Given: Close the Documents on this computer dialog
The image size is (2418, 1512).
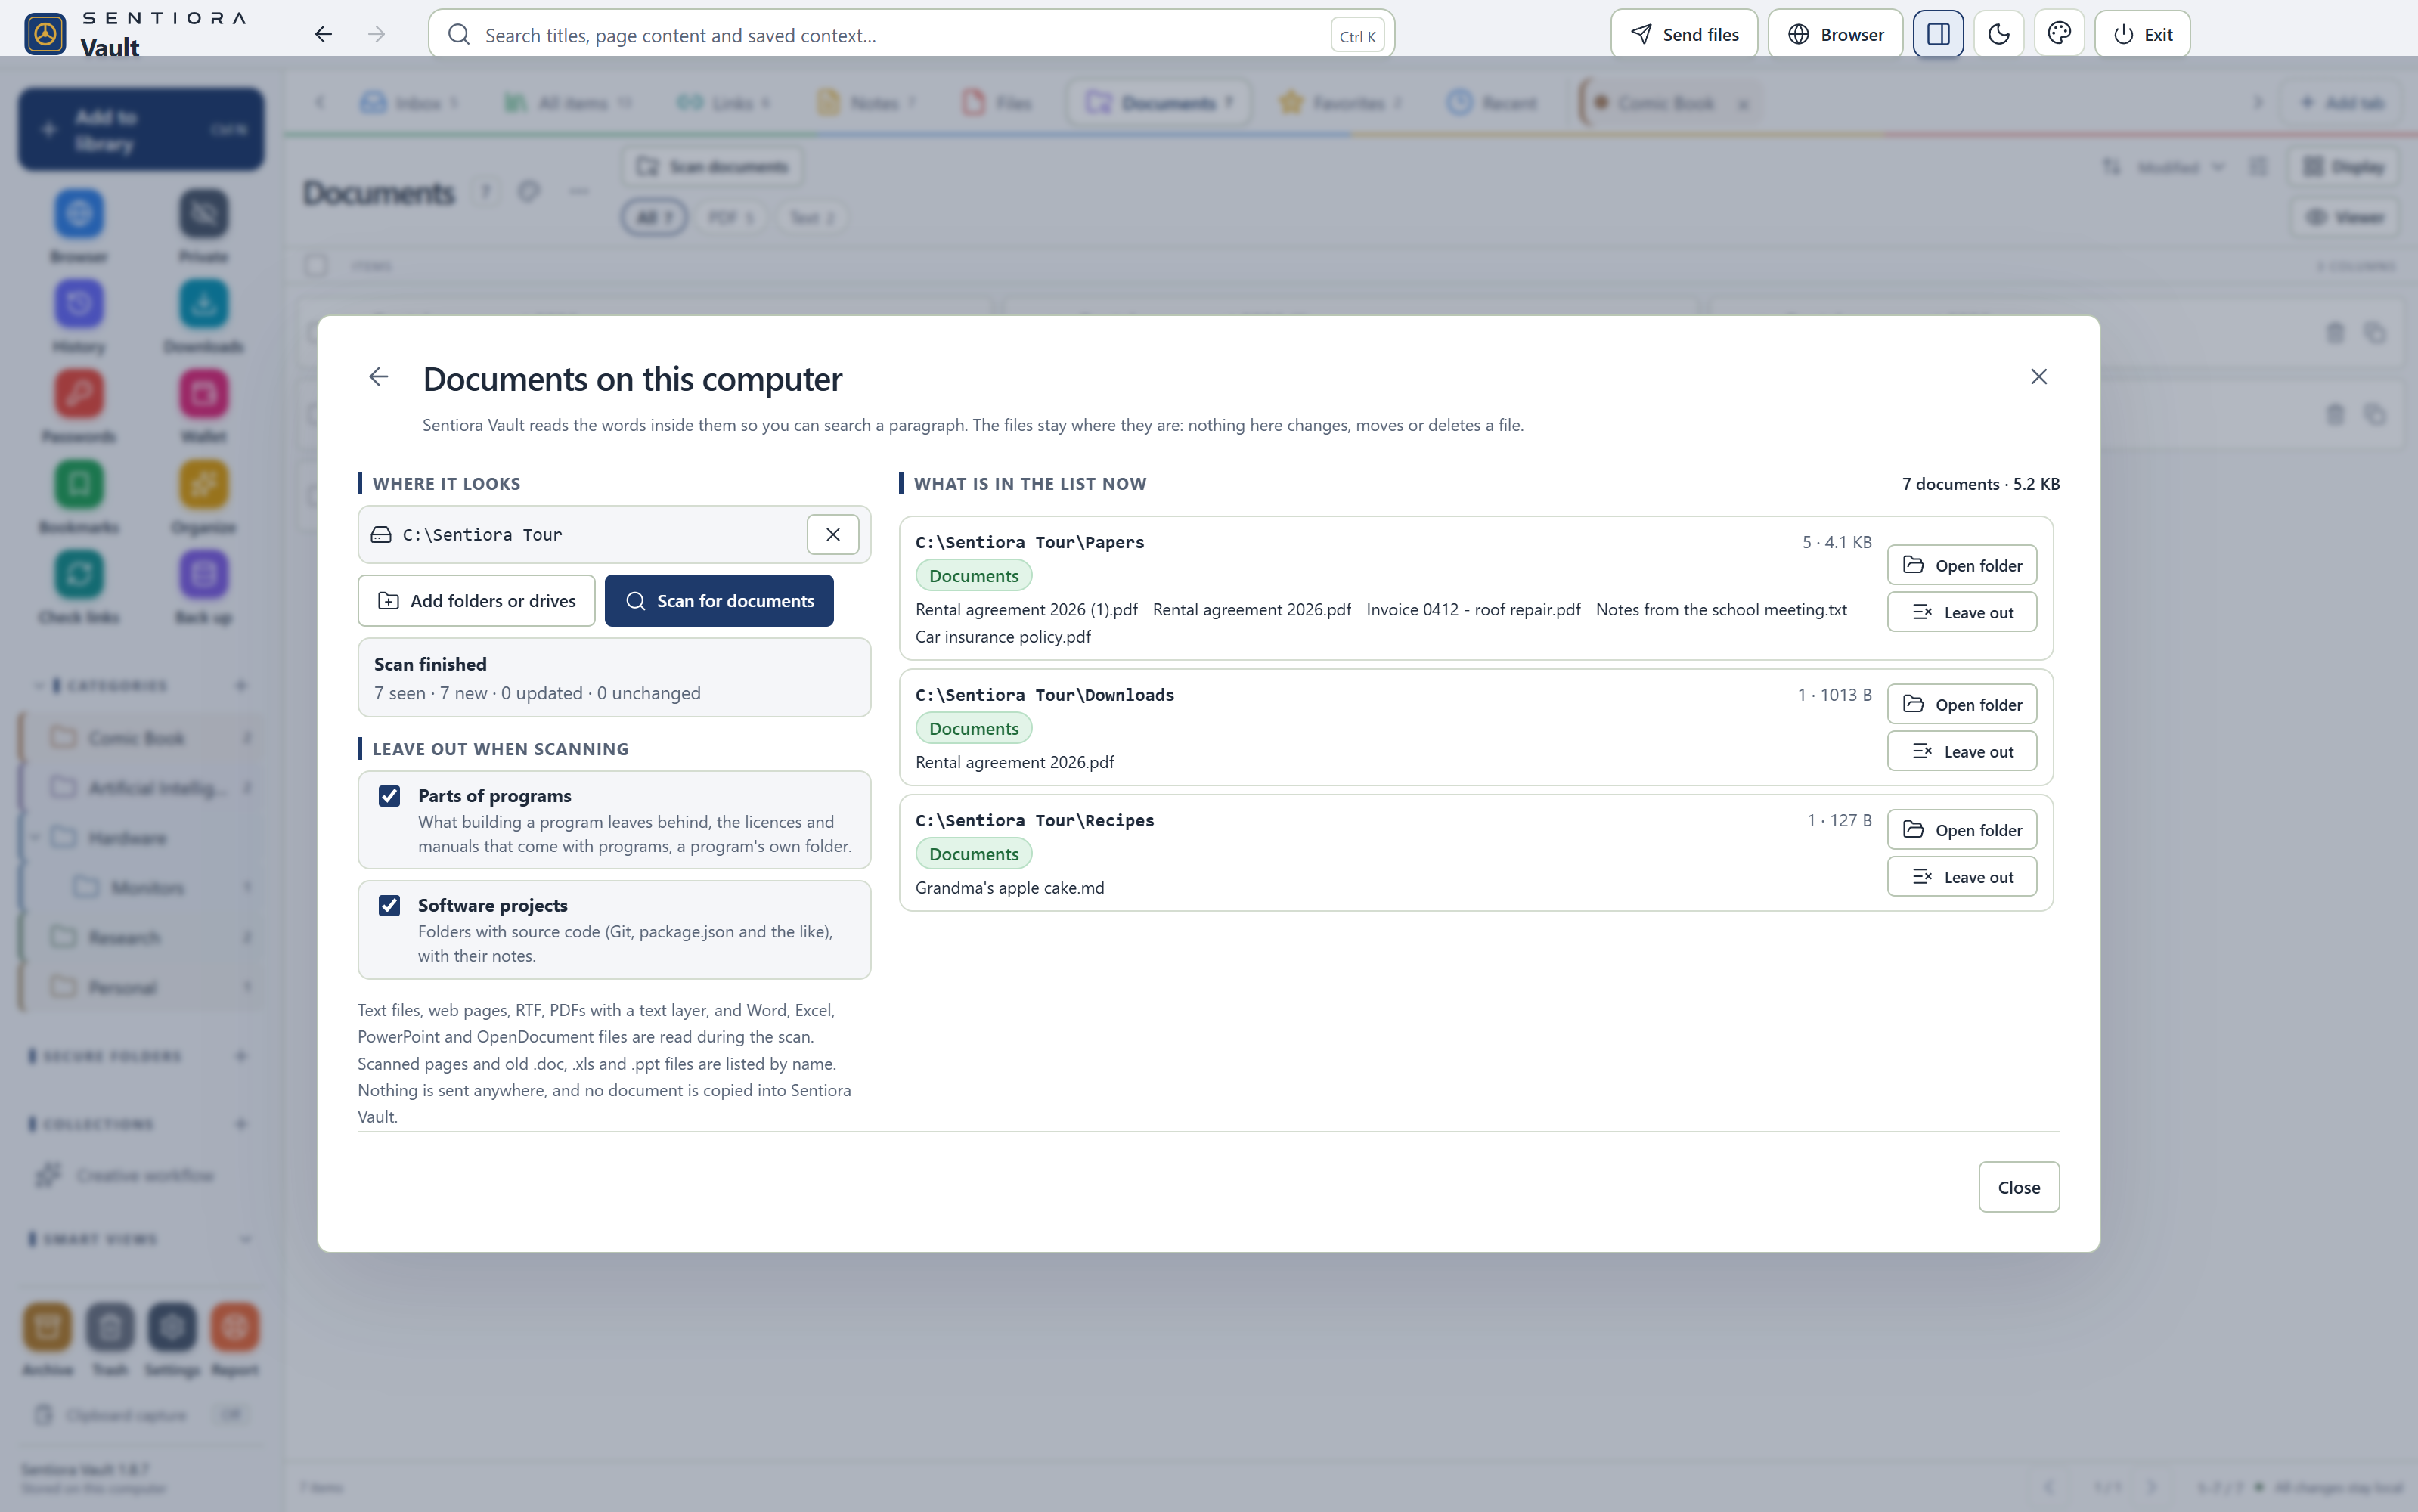Looking at the screenshot, I should point(2038,377).
